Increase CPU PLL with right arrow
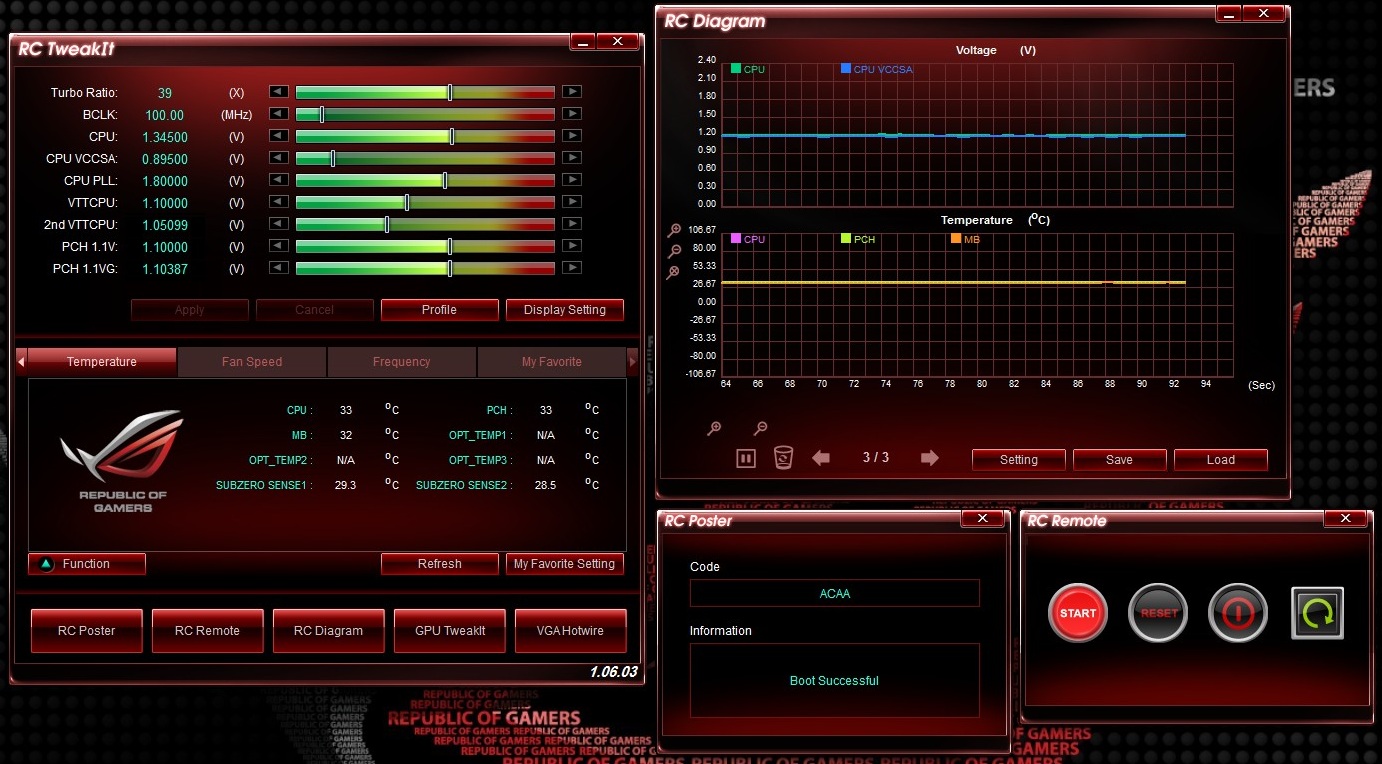 [x=571, y=180]
